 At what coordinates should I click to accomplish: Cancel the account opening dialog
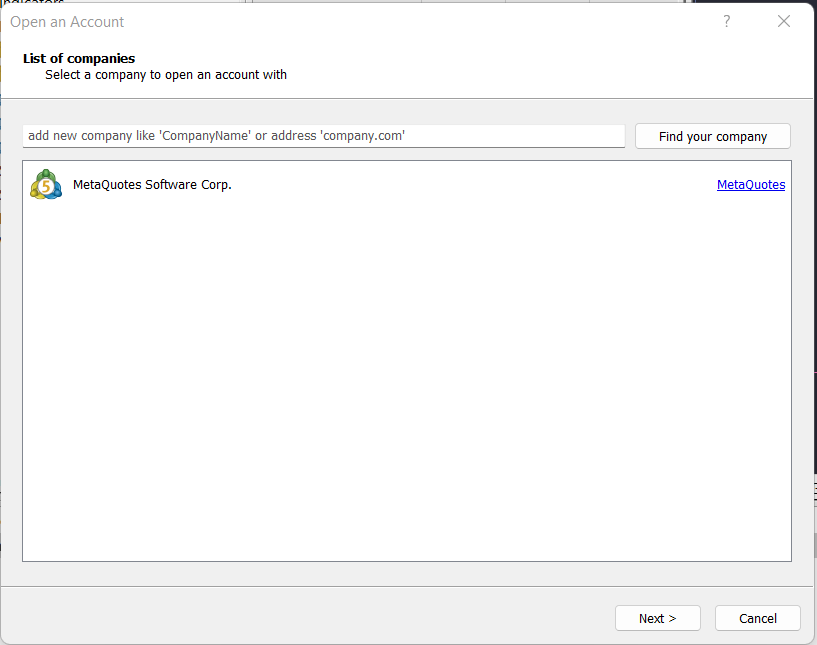758,618
